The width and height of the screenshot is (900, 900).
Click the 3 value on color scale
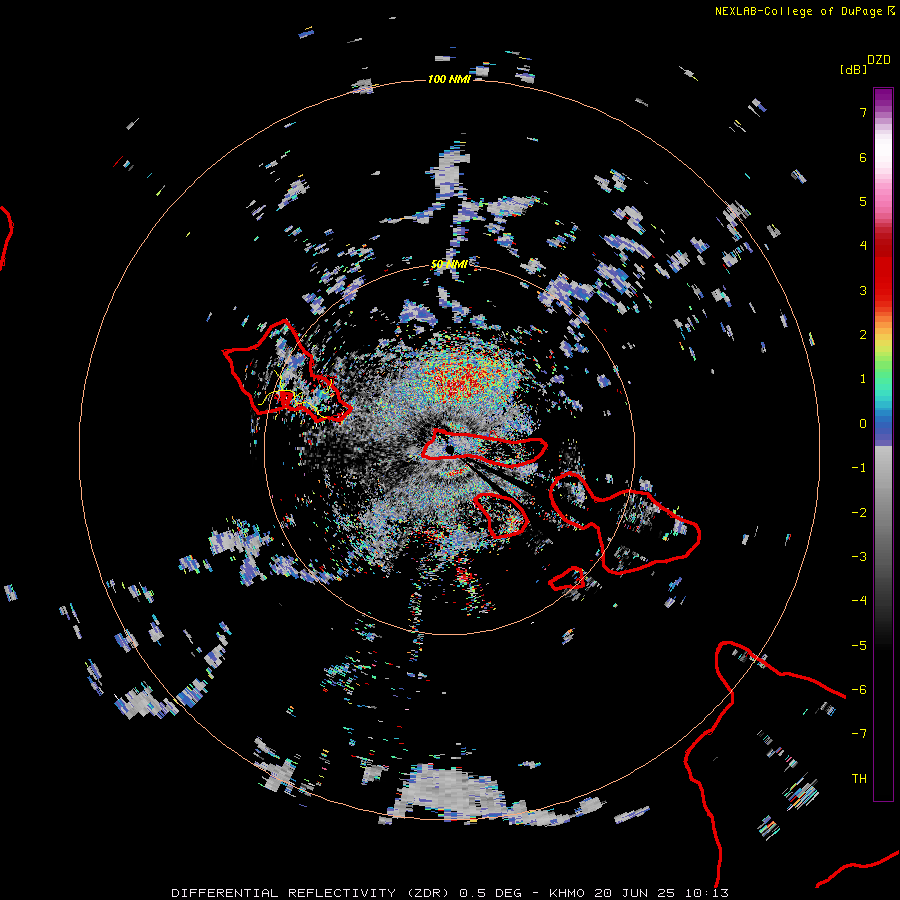coord(863,290)
